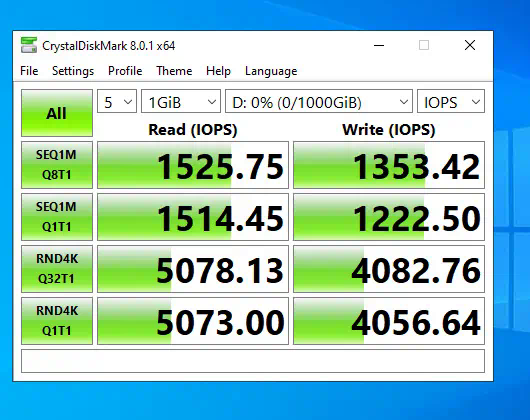Run the RND4K Q1T1 benchmark
The width and height of the screenshot is (530, 420).
57,321
